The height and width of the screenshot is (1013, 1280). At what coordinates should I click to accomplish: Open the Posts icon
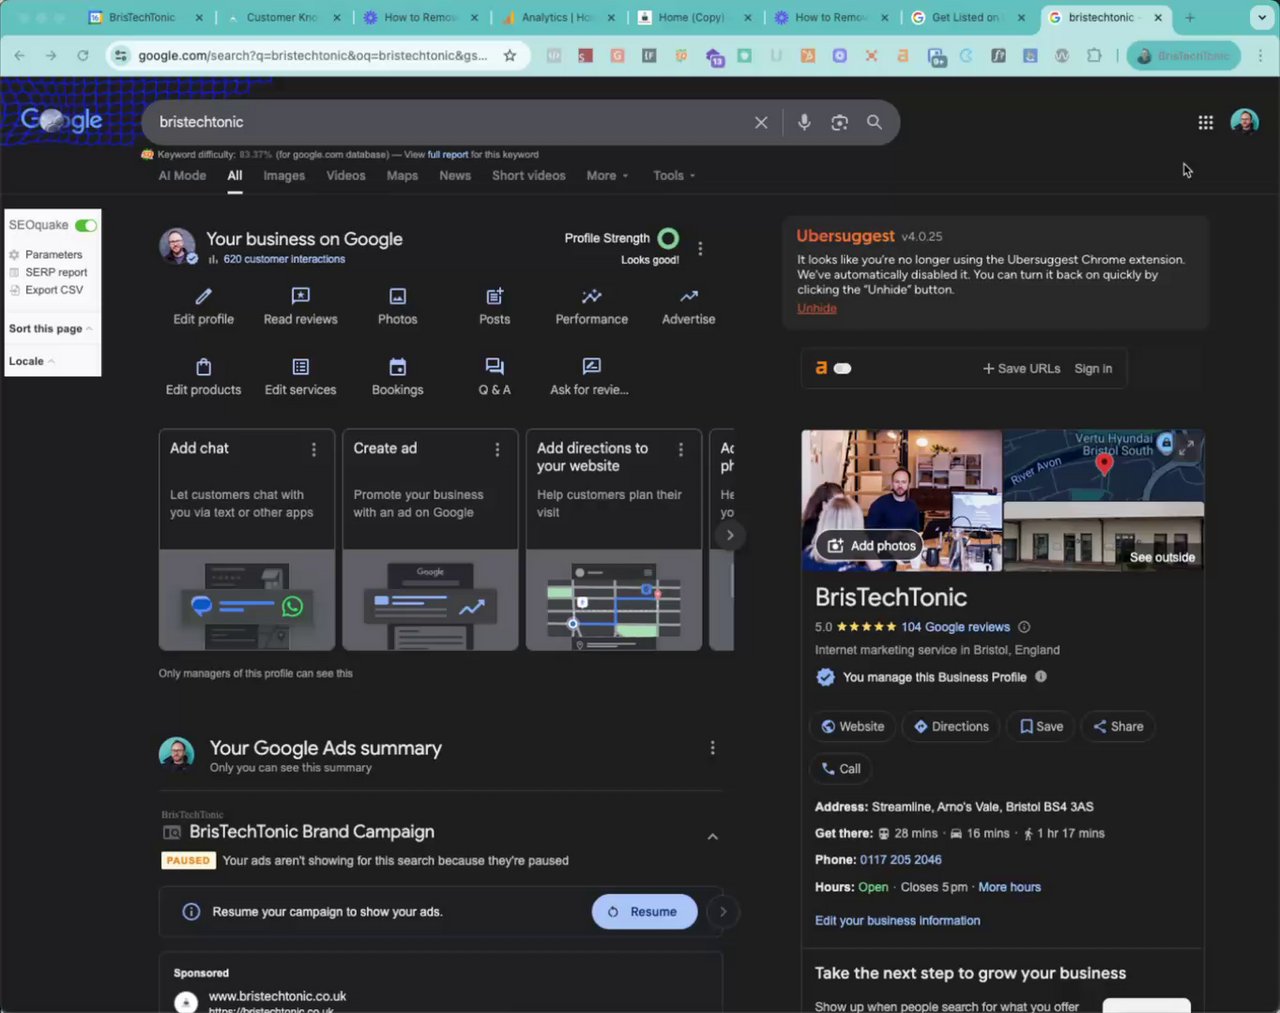(x=494, y=296)
